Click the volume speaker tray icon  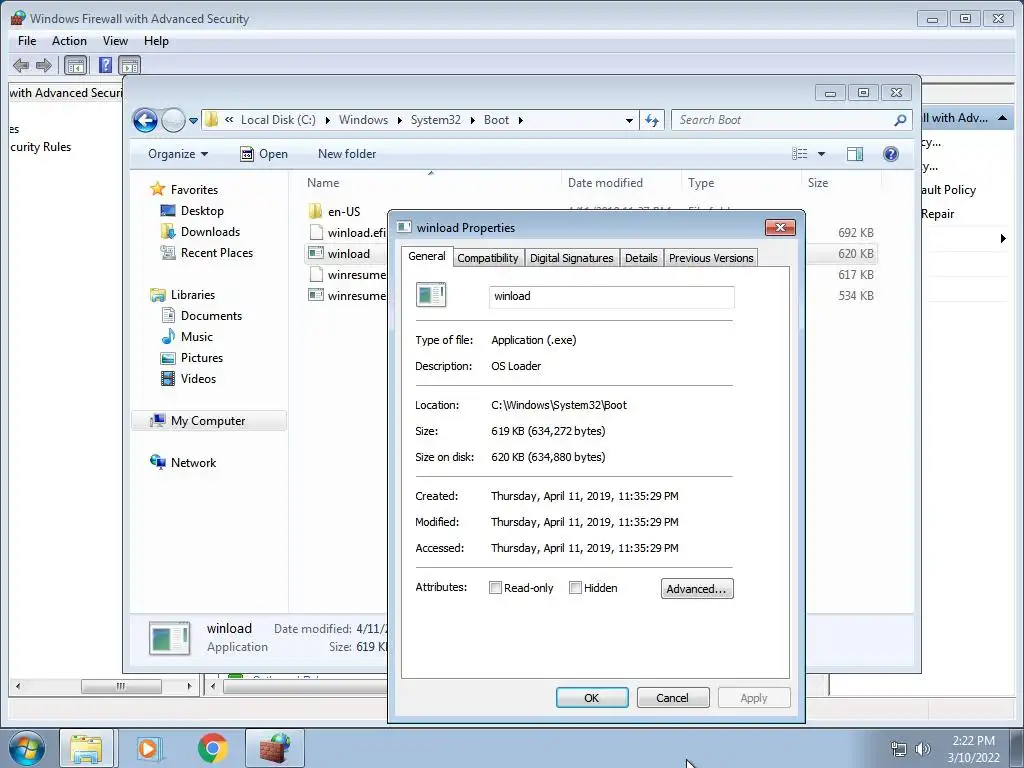[923, 749]
